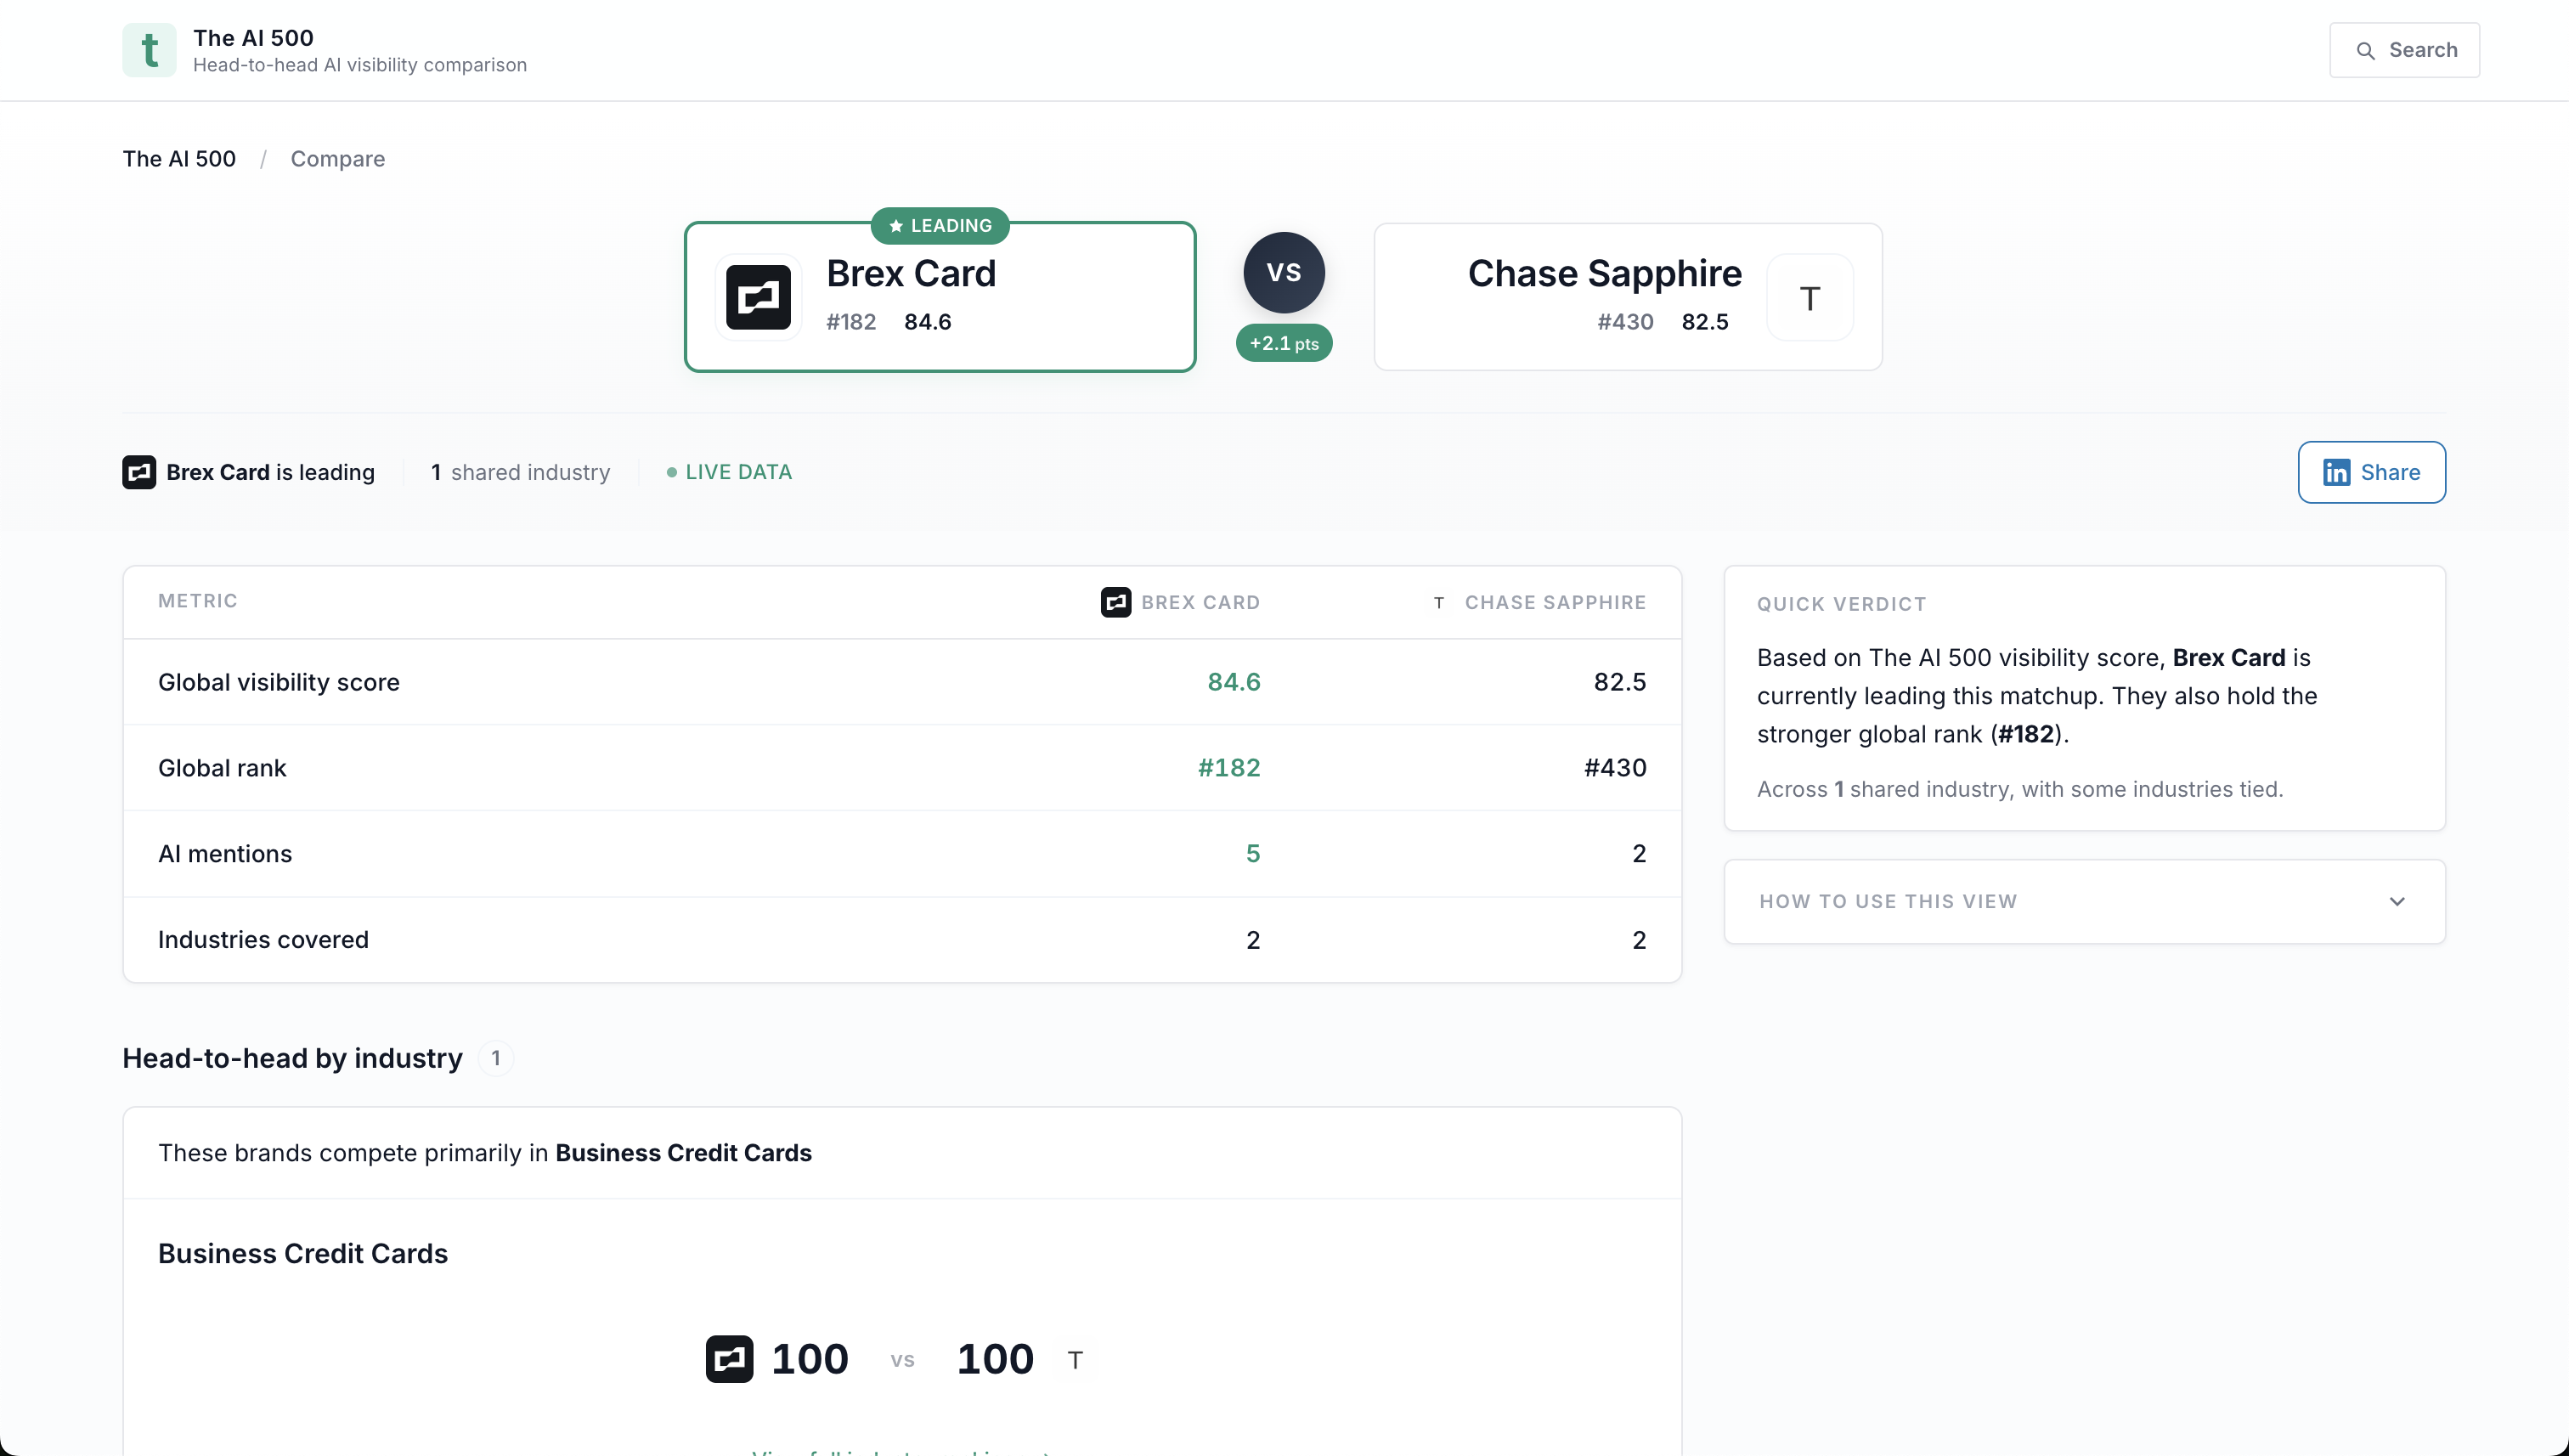Click the dark VS circle badge
2569x1456 pixels.
point(1283,272)
